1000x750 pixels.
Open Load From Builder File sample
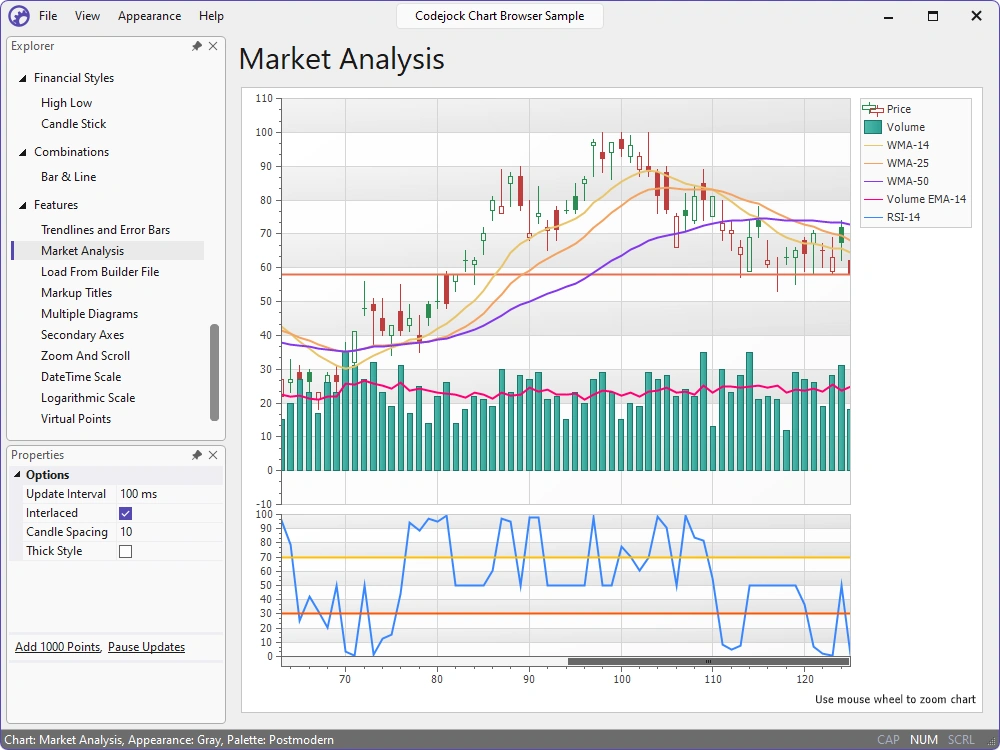coord(100,272)
